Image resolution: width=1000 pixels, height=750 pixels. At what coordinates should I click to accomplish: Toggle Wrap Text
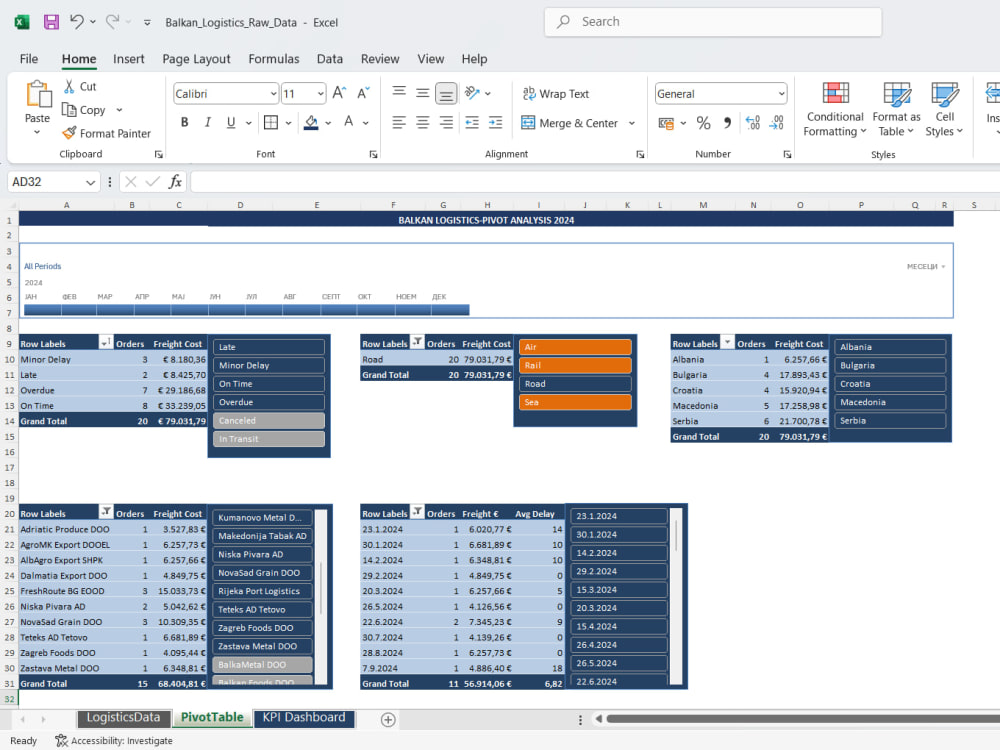[x=555, y=94]
